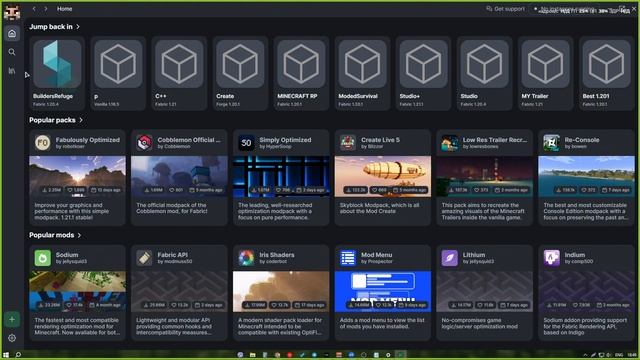Open the Sodium mod title

(67, 255)
